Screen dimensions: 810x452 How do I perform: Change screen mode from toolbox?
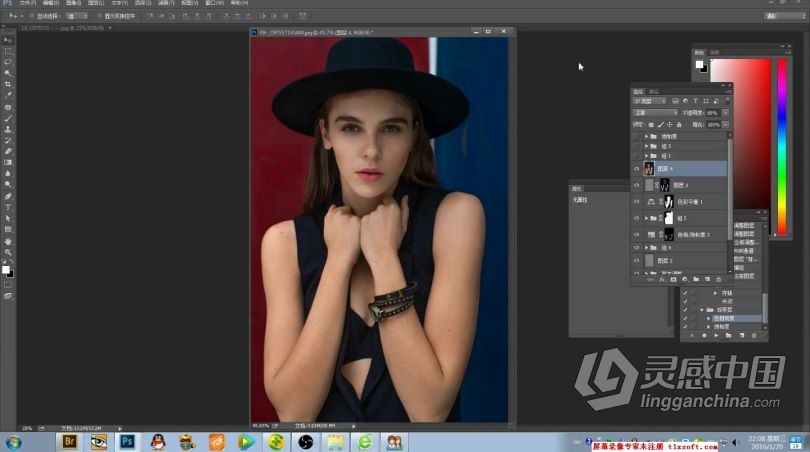(8, 296)
